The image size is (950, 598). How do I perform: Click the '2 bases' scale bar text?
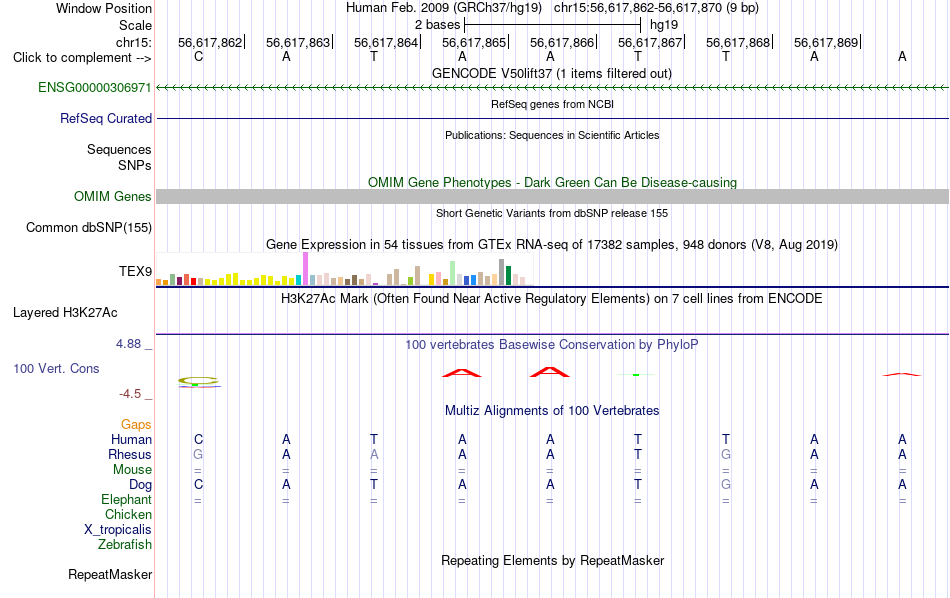point(437,25)
